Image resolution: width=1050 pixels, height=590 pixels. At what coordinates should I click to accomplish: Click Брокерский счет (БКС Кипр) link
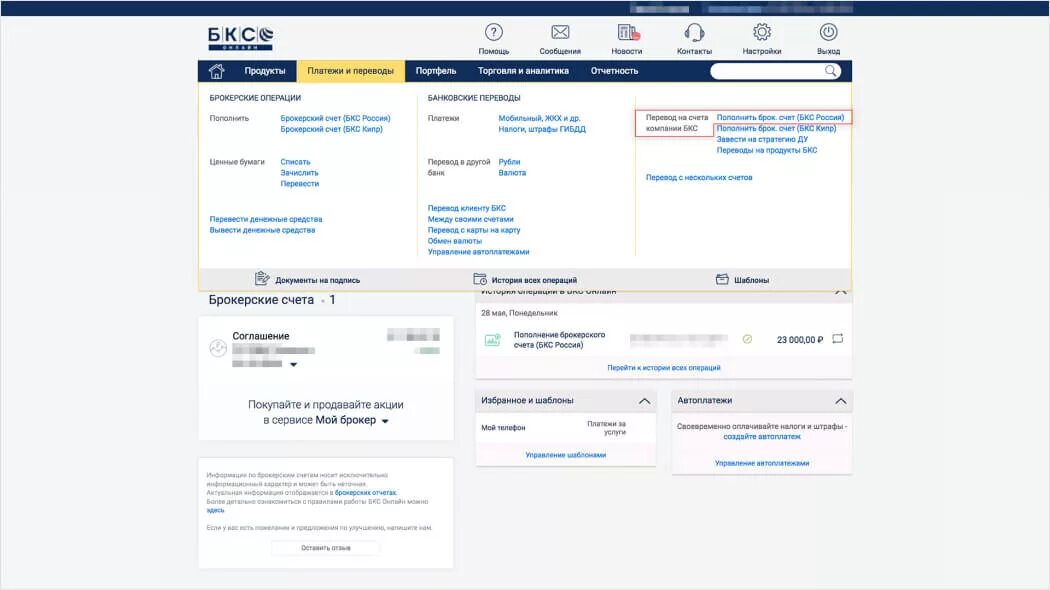click(331, 129)
